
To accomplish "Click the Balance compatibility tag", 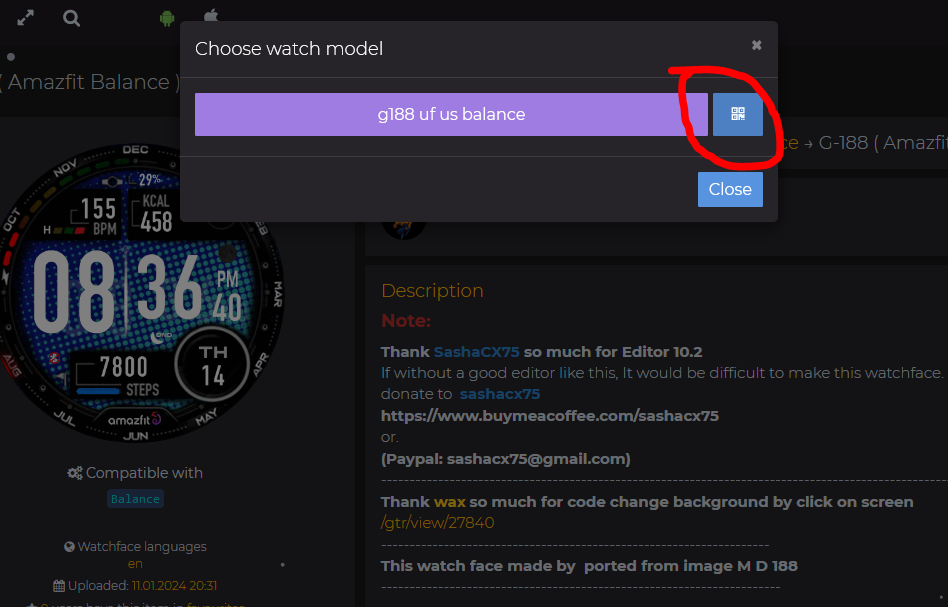I will [x=135, y=499].
